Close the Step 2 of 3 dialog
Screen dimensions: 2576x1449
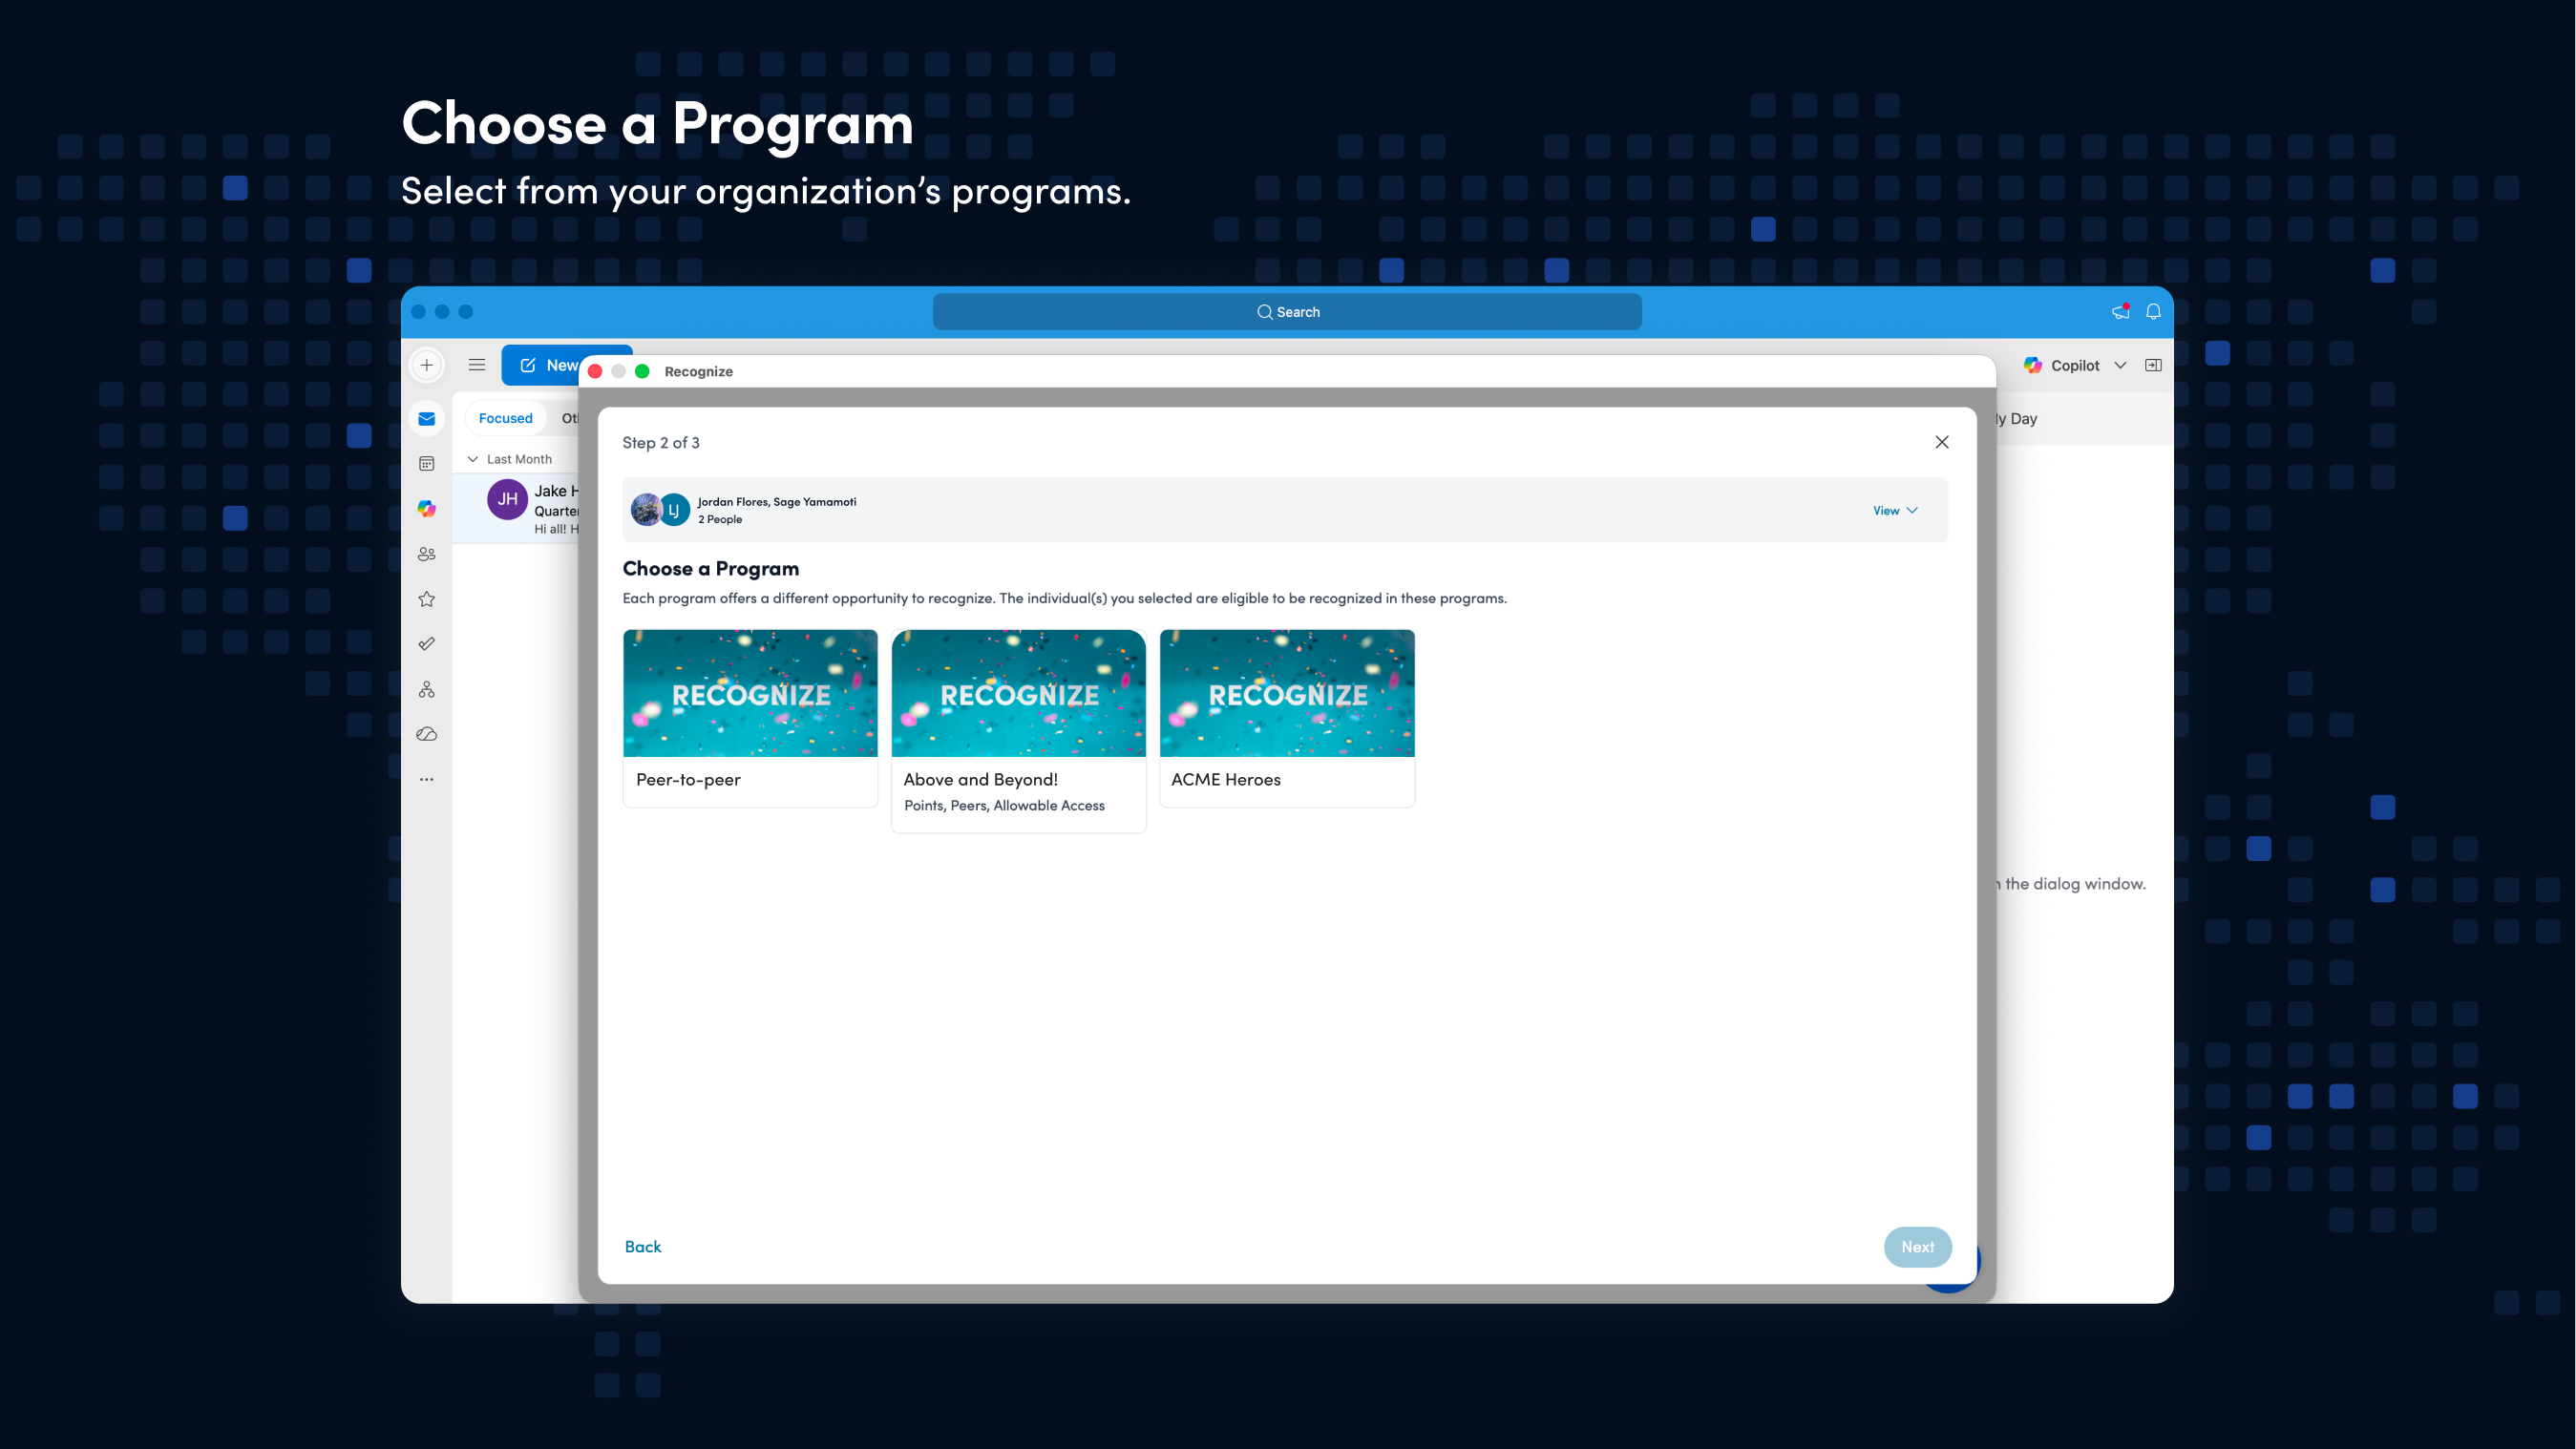1942,442
